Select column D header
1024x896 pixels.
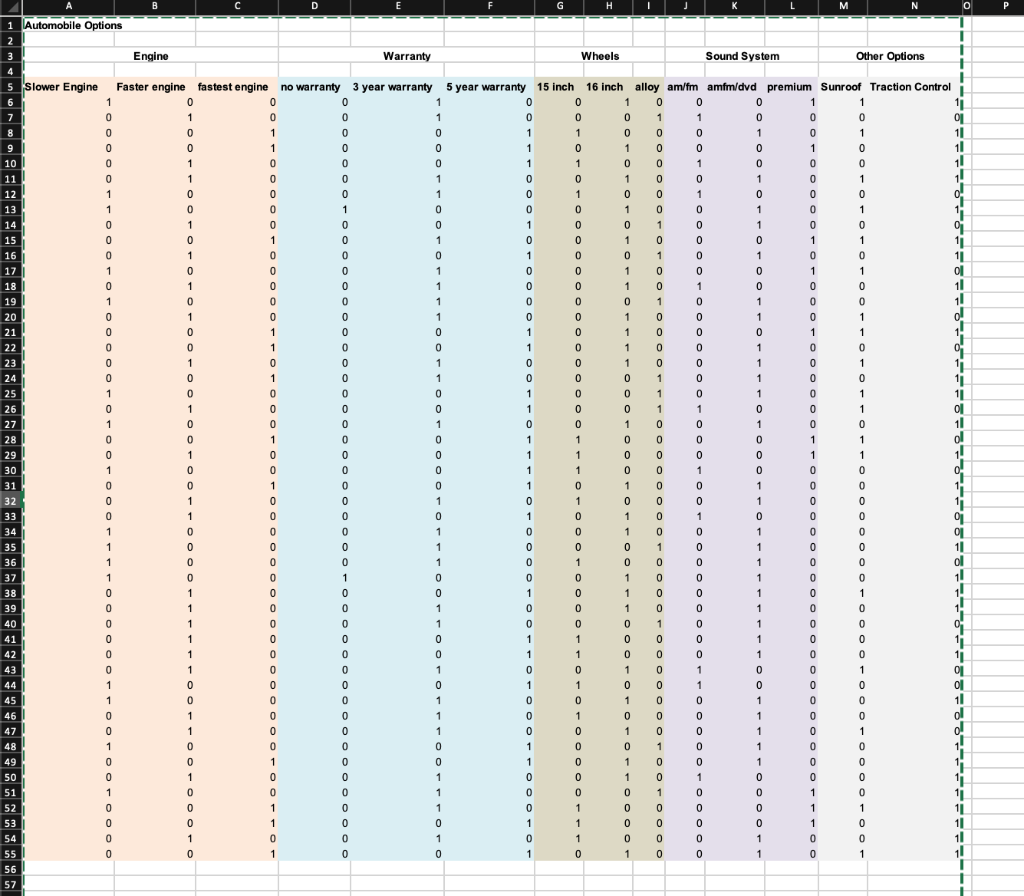pyautogui.click(x=314, y=6)
